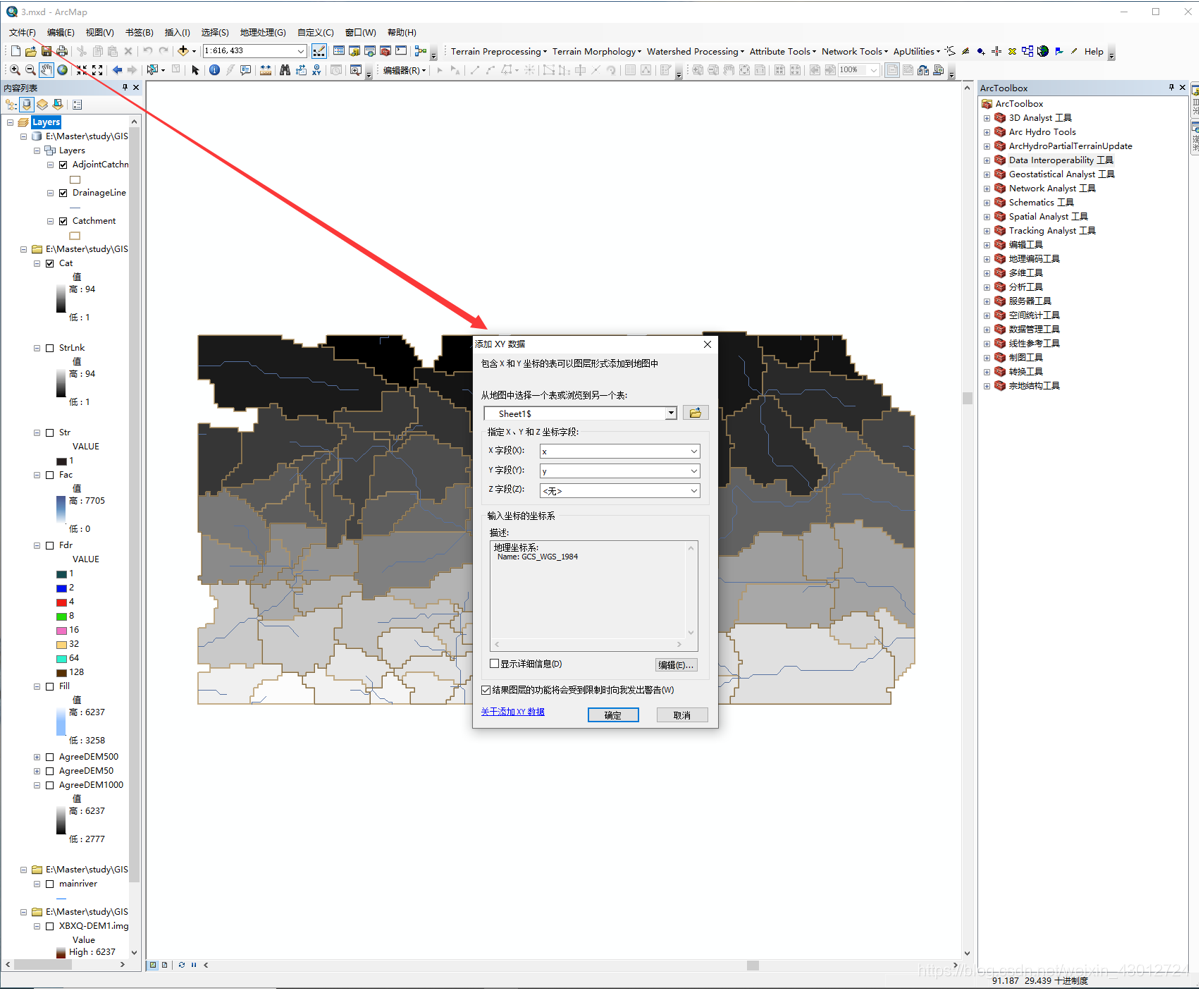Enable the Fac layer

click(50, 475)
